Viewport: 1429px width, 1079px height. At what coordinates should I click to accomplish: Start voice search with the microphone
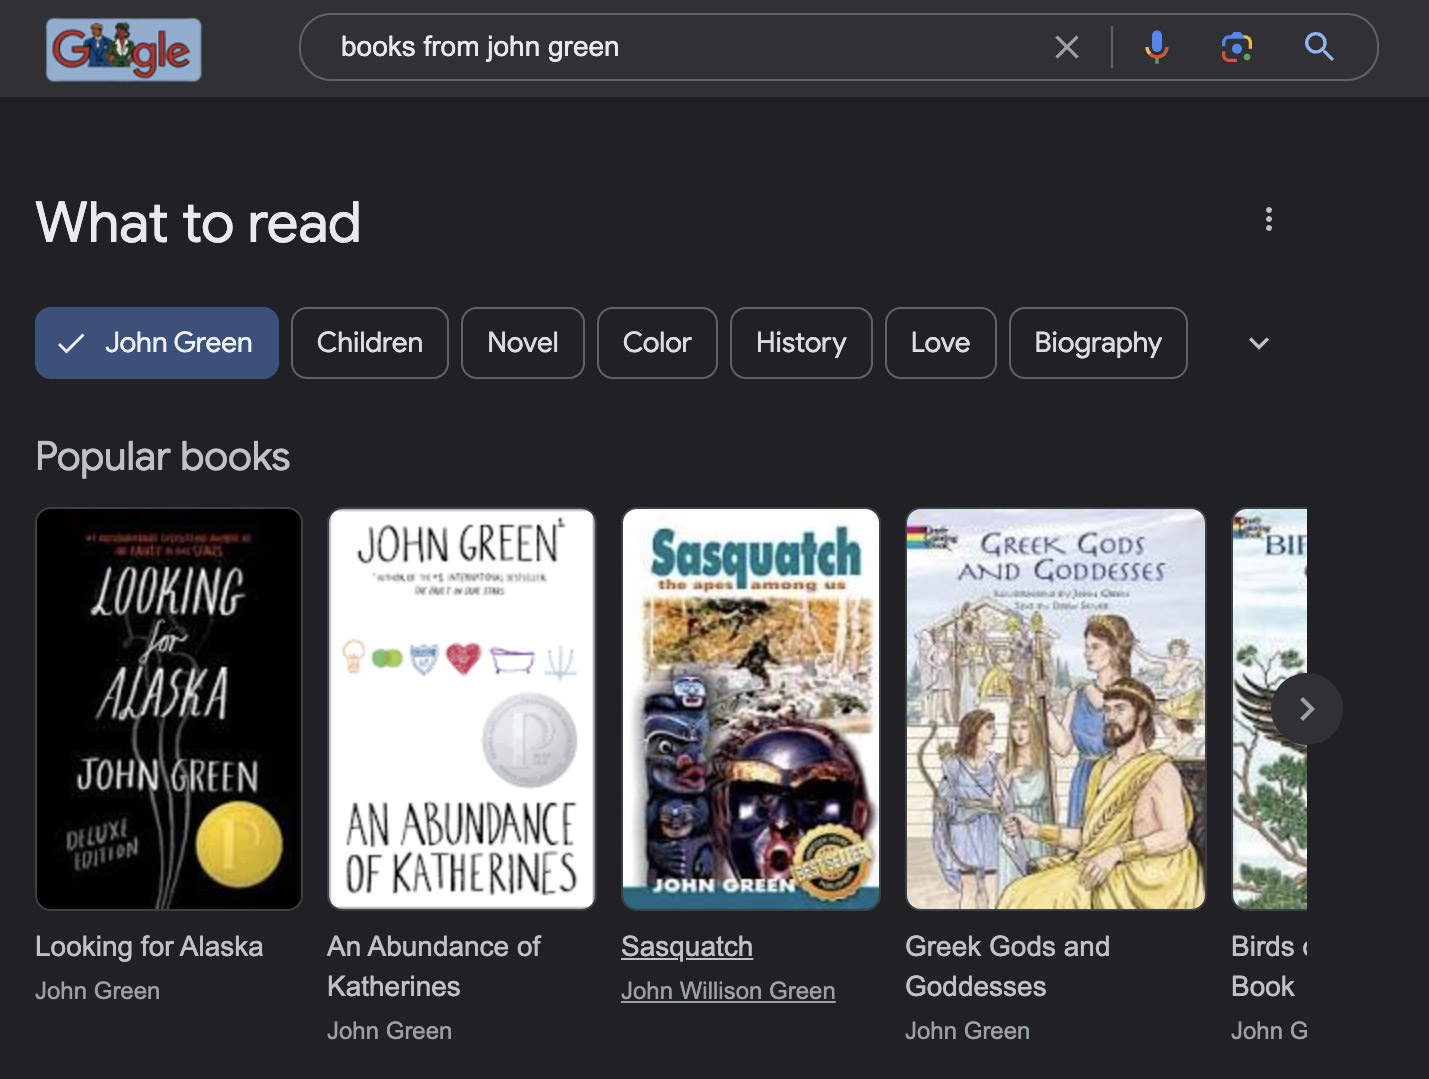point(1157,47)
